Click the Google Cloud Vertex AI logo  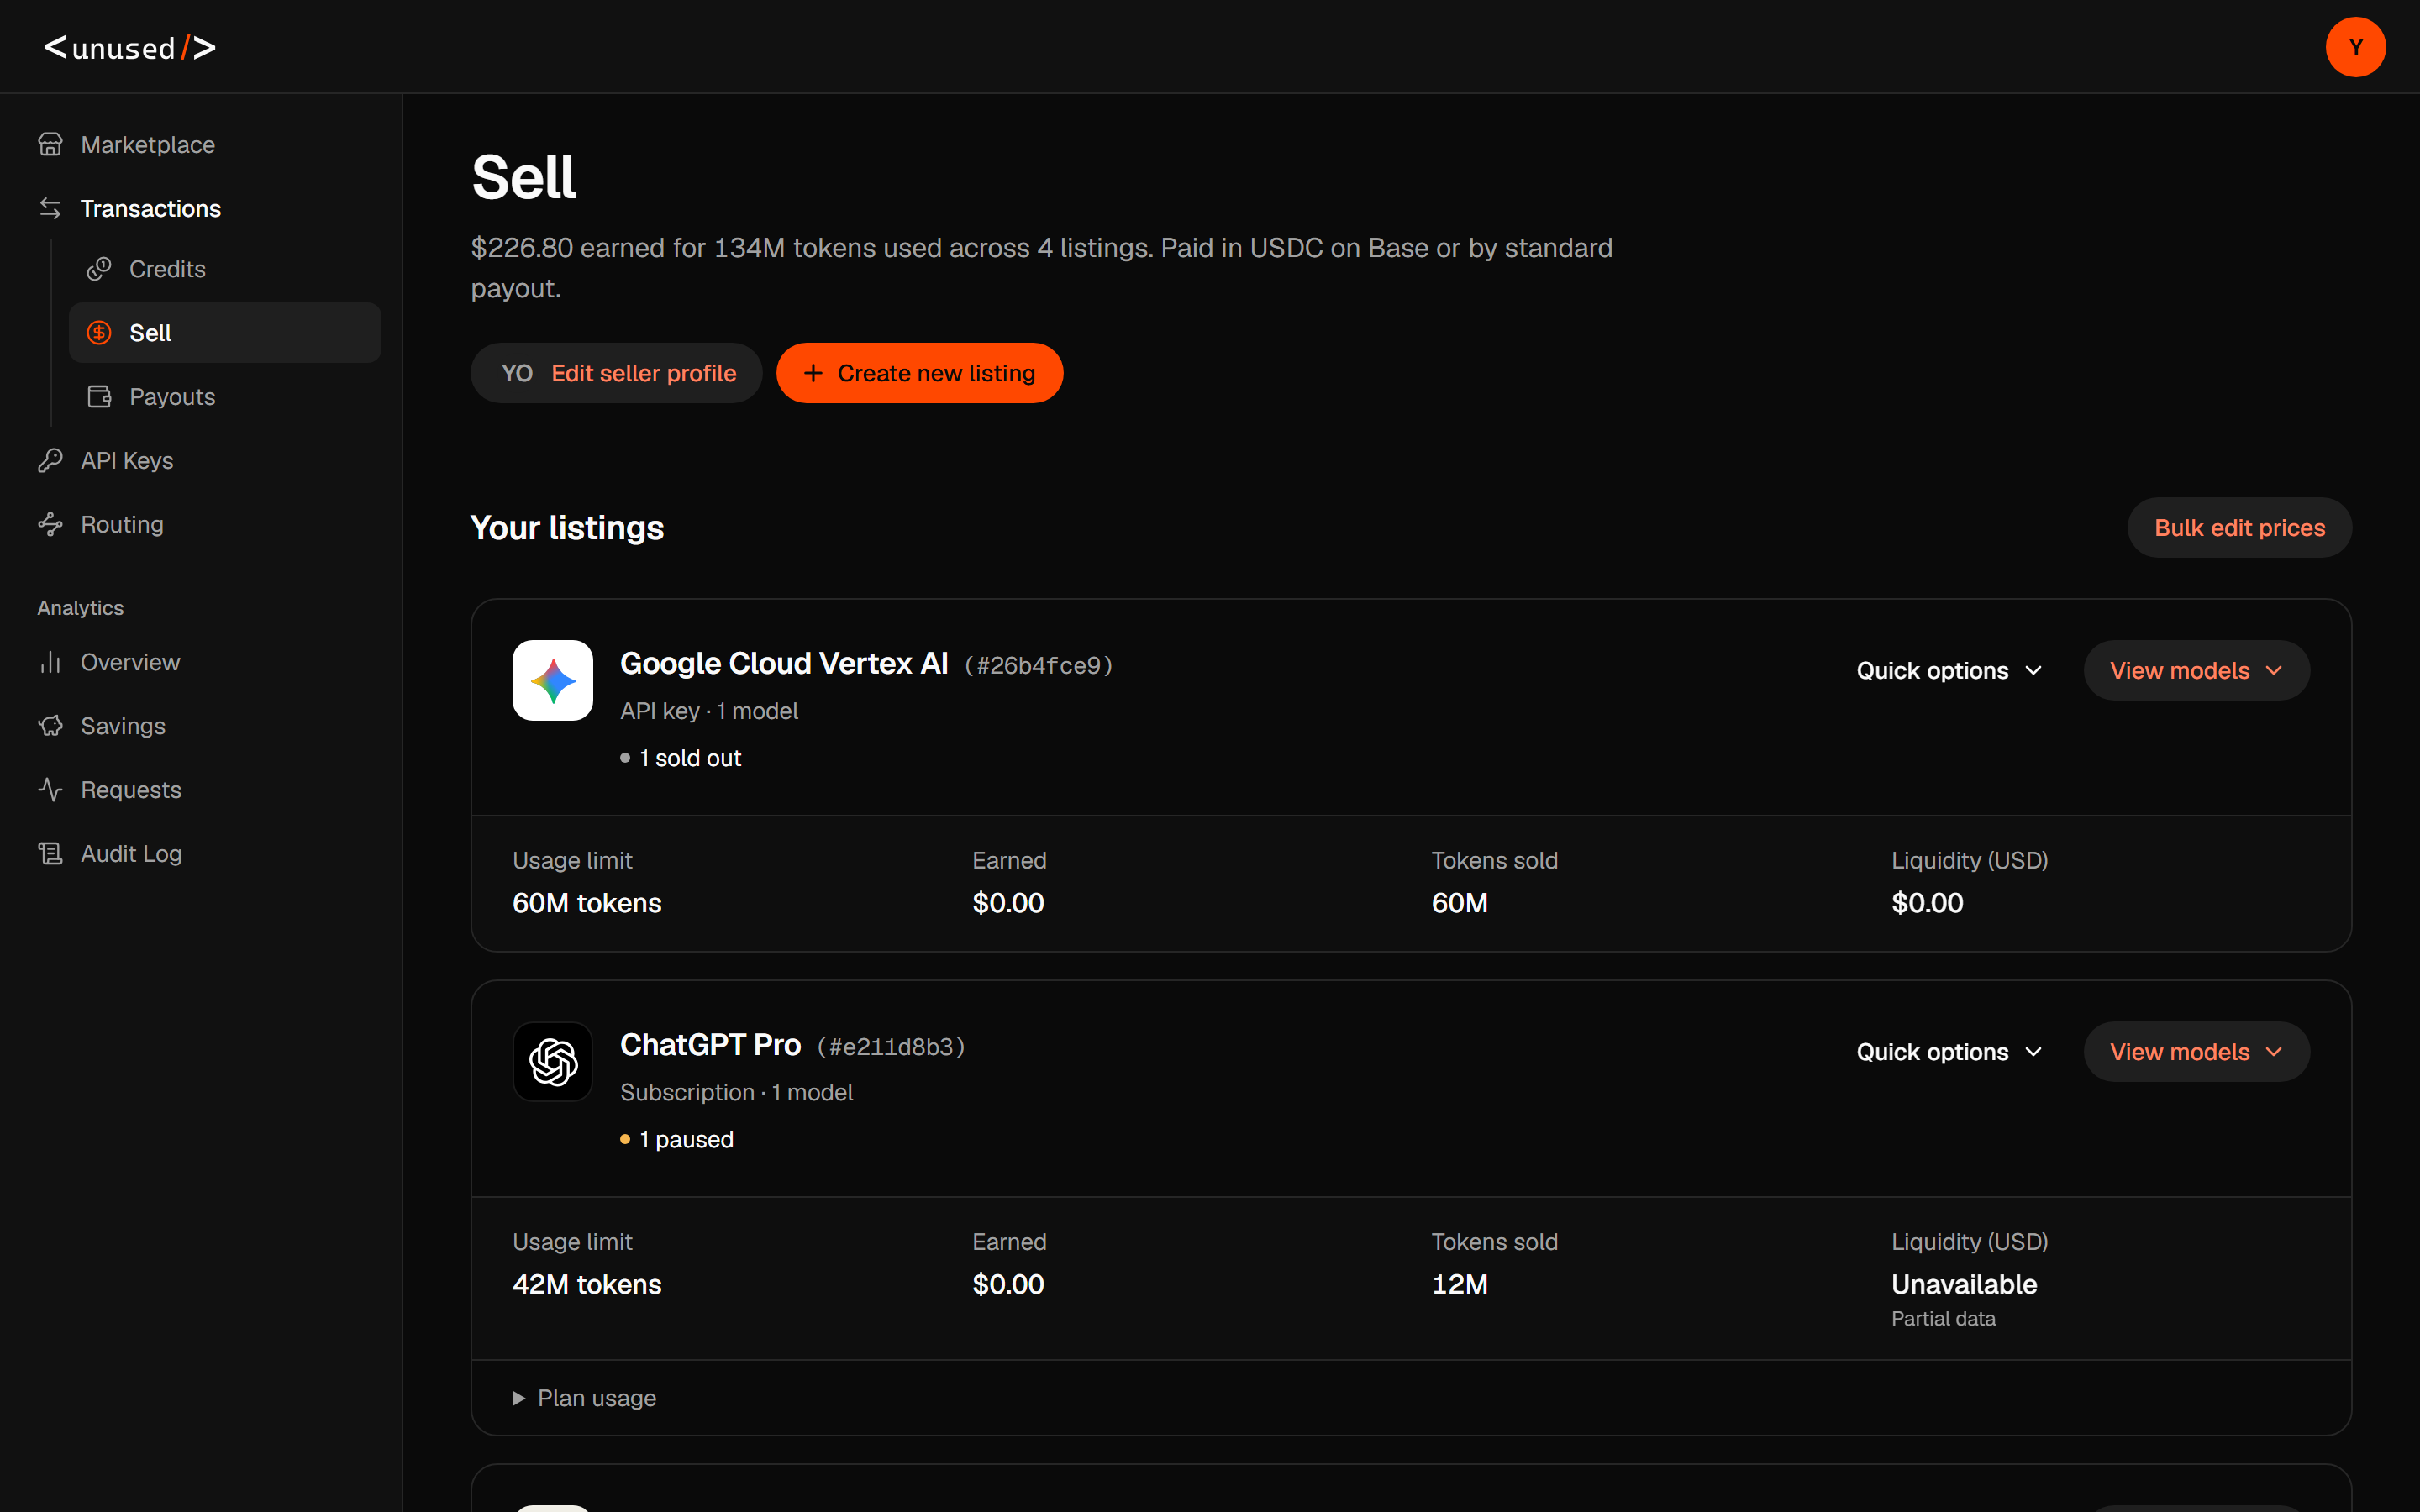553,680
